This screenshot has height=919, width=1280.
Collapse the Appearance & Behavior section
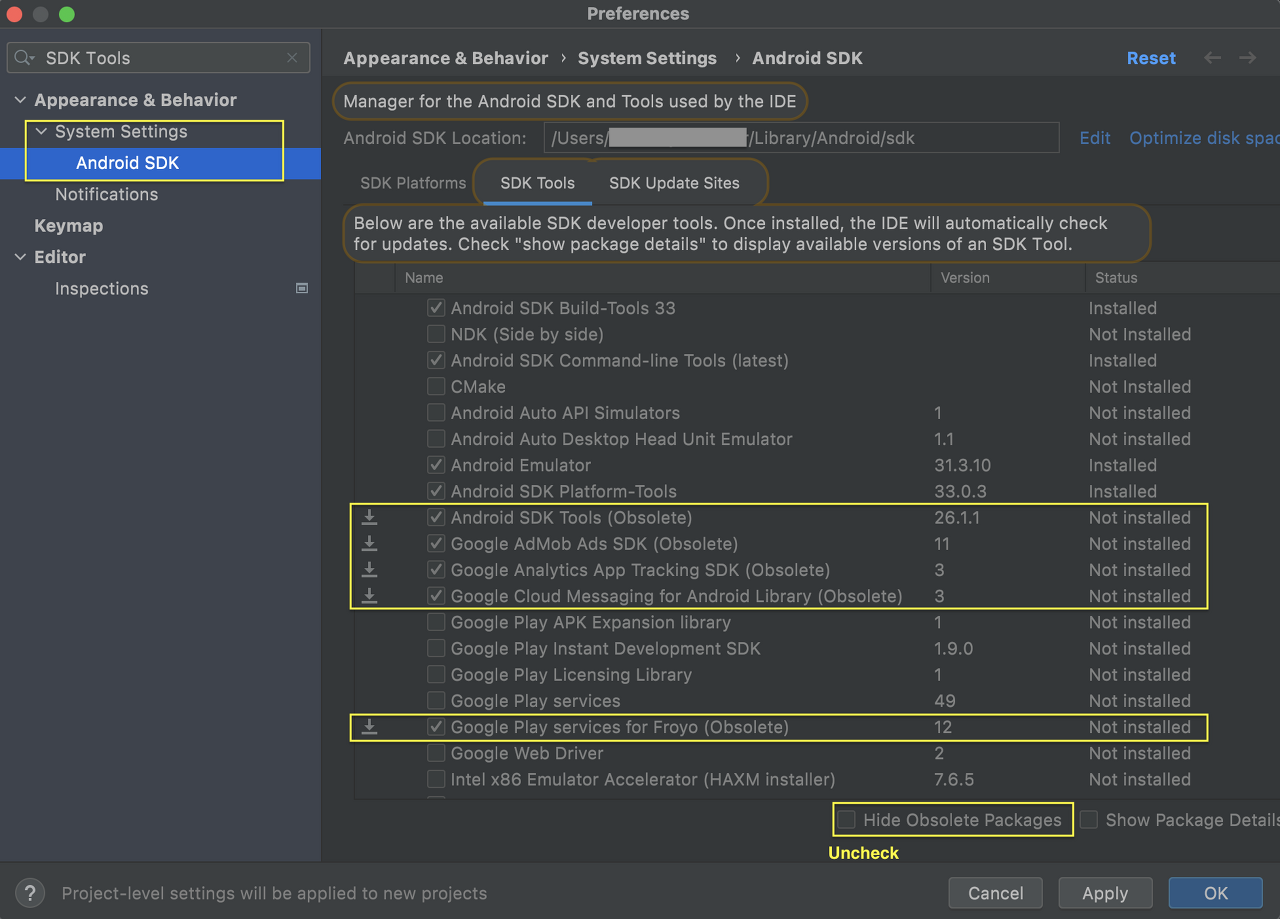point(20,100)
